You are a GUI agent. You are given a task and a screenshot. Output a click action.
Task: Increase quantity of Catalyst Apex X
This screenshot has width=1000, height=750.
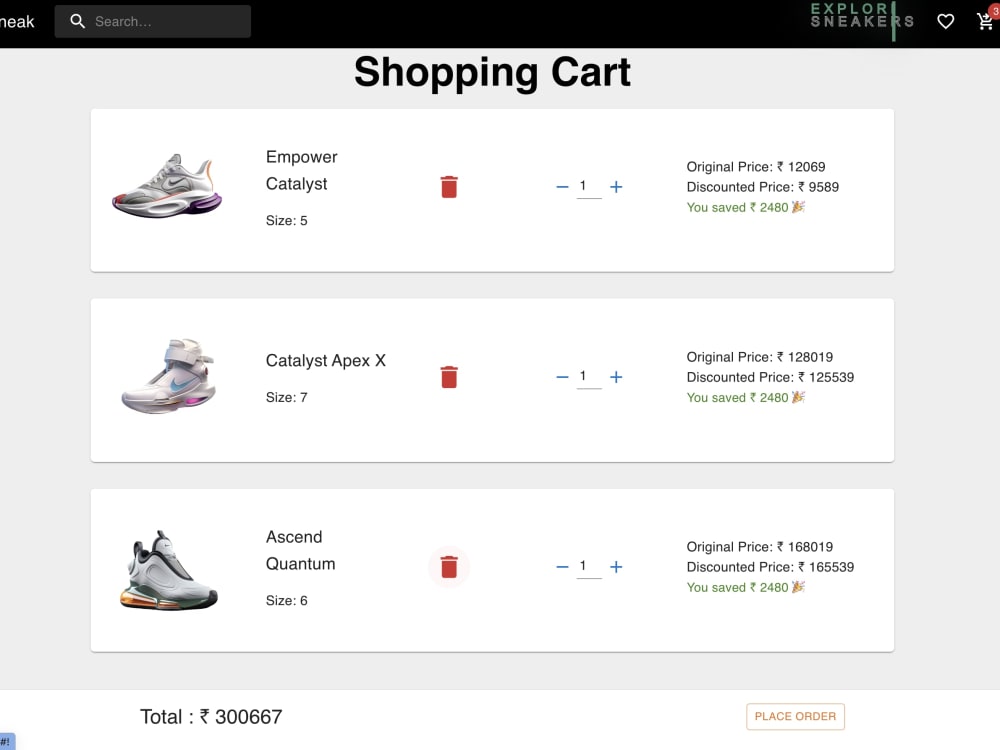pos(616,377)
